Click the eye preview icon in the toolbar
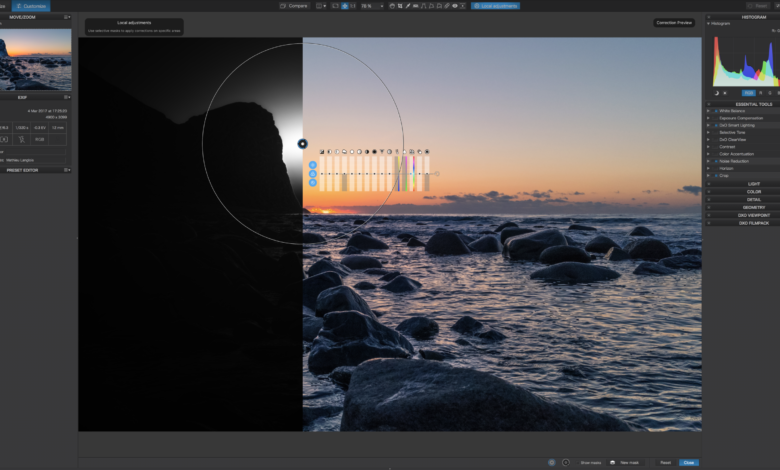 455,6
